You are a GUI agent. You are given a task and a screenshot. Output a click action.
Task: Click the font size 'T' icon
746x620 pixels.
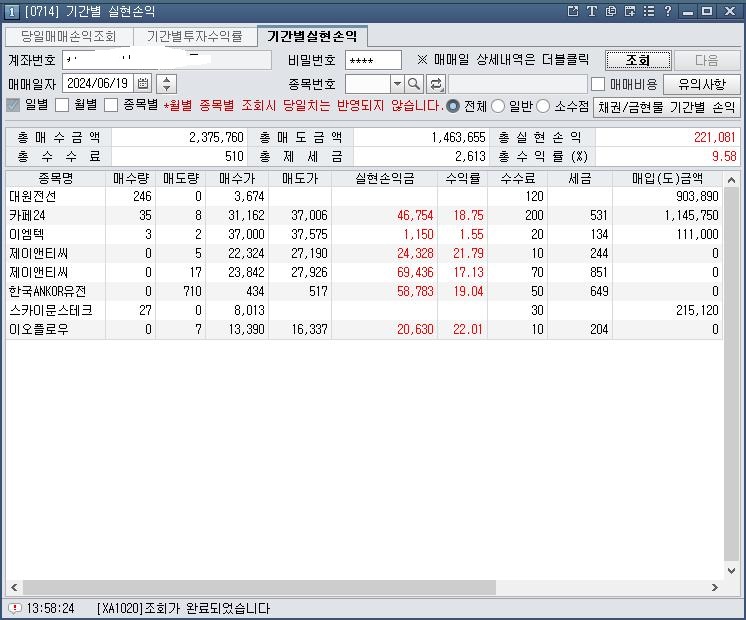click(x=591, y=11)
